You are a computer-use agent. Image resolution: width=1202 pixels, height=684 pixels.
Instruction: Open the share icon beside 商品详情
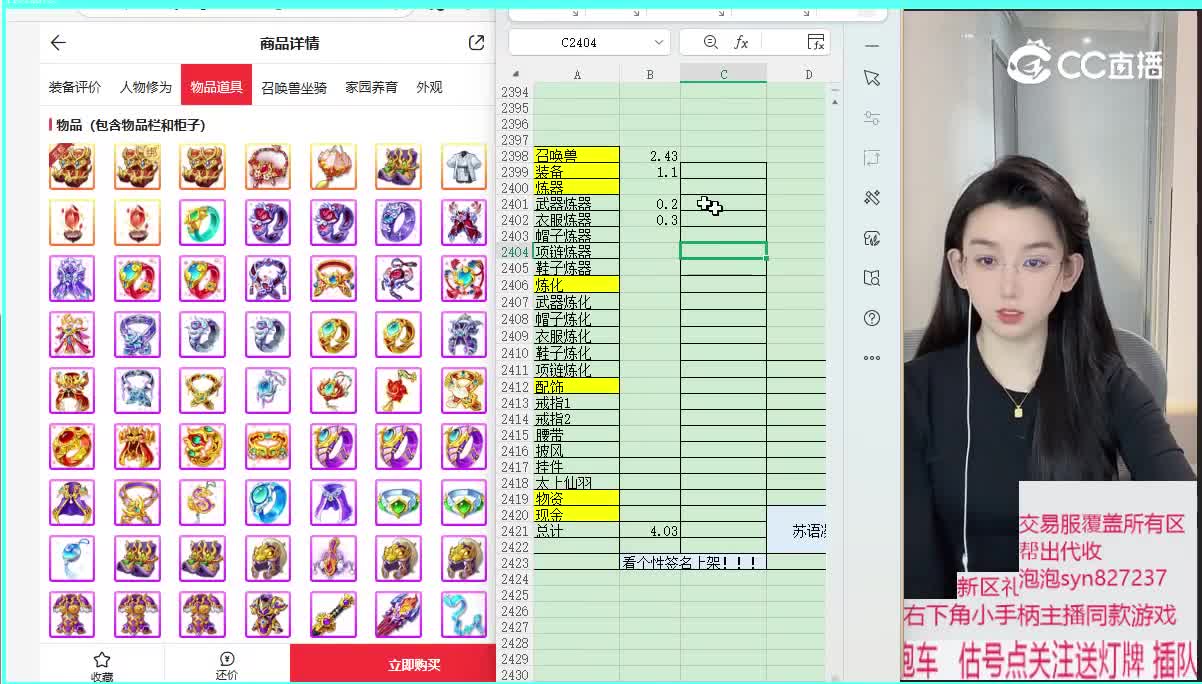point(476,43)
